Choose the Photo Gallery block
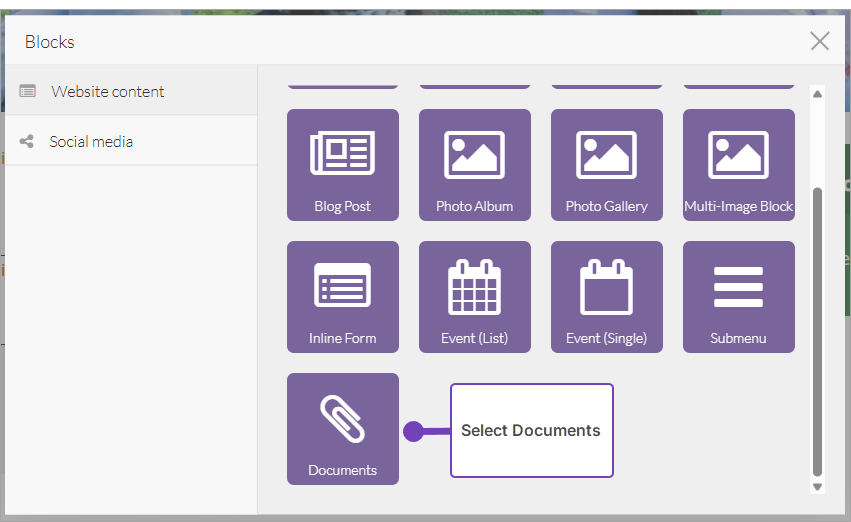 [x=606, y=164]
